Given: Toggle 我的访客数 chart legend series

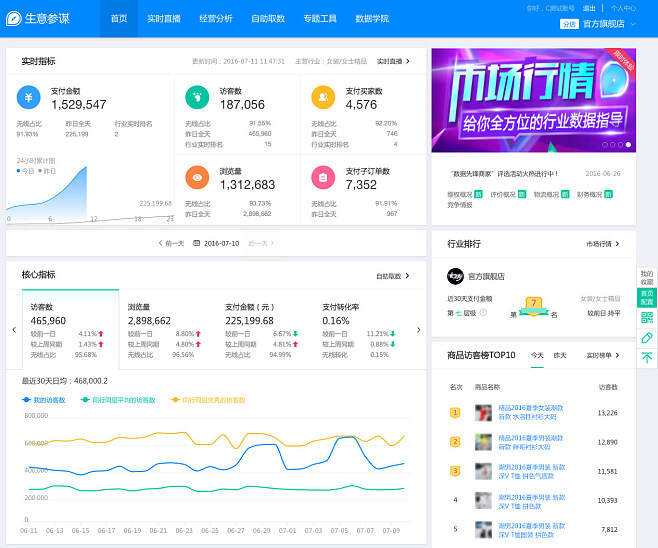Looking at the screenshot, I should point(43,399).
